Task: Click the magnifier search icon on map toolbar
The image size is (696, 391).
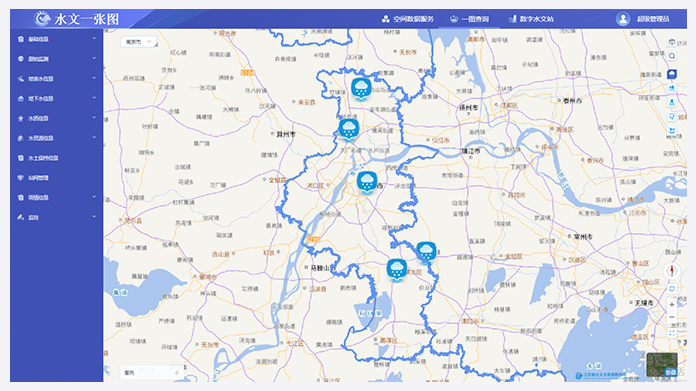Action: tap(672, 56)
